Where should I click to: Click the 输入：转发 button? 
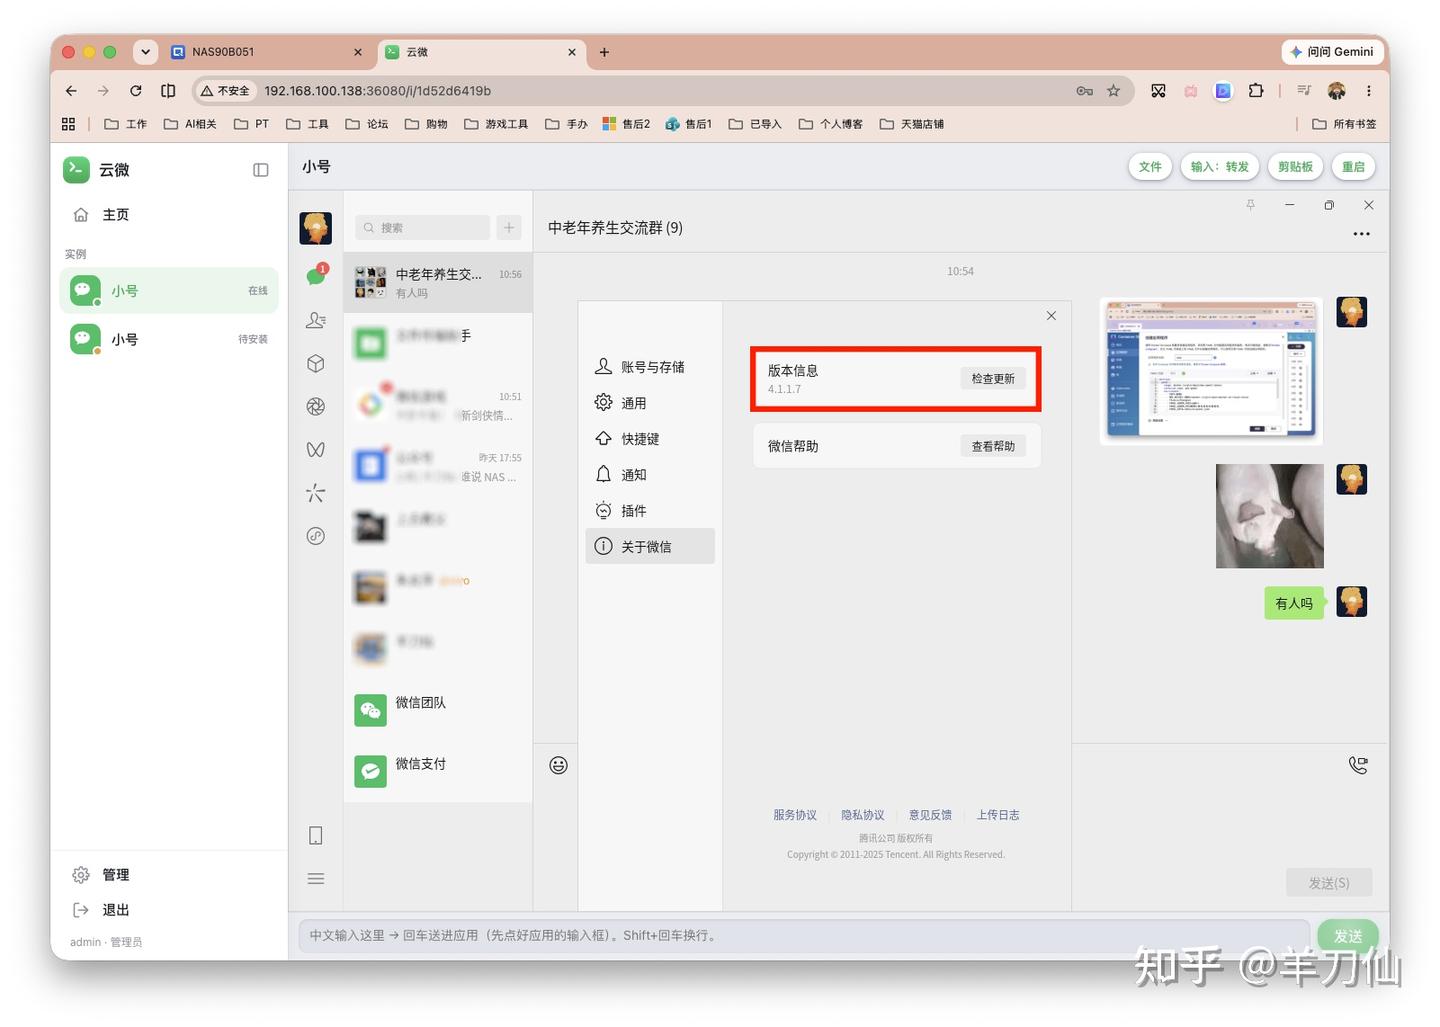point(1219,167)
